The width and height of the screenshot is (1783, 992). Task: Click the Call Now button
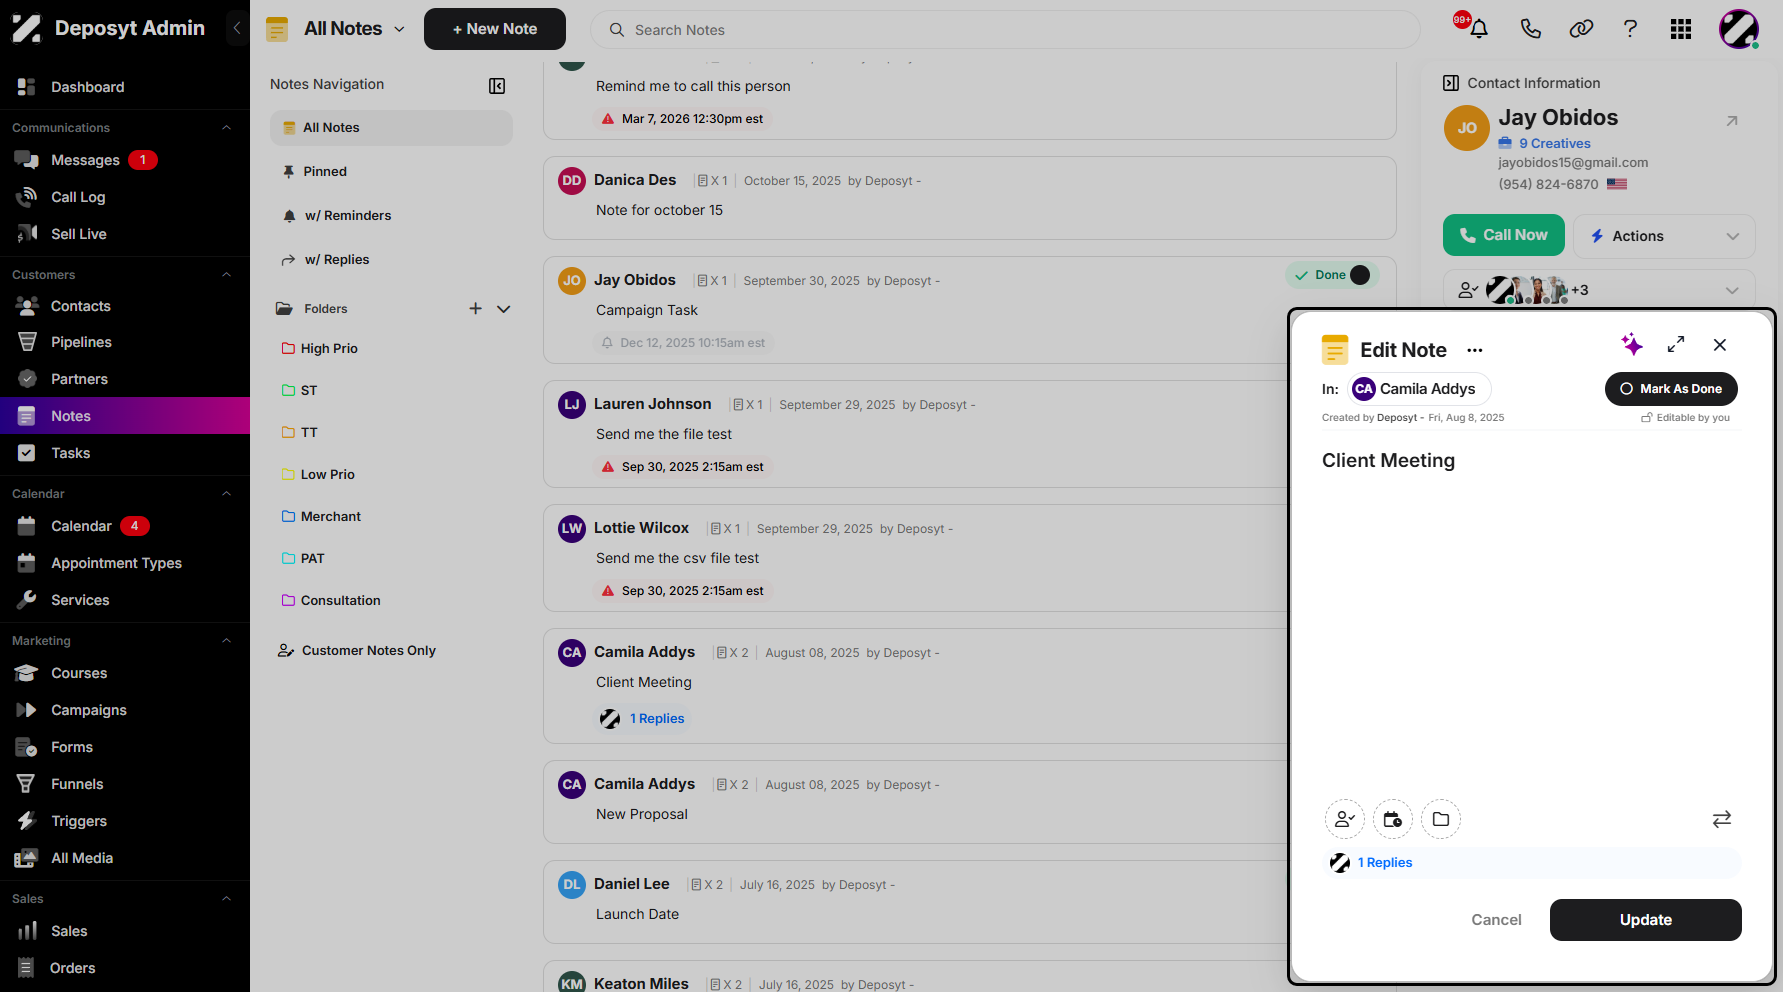point(1503,235)
